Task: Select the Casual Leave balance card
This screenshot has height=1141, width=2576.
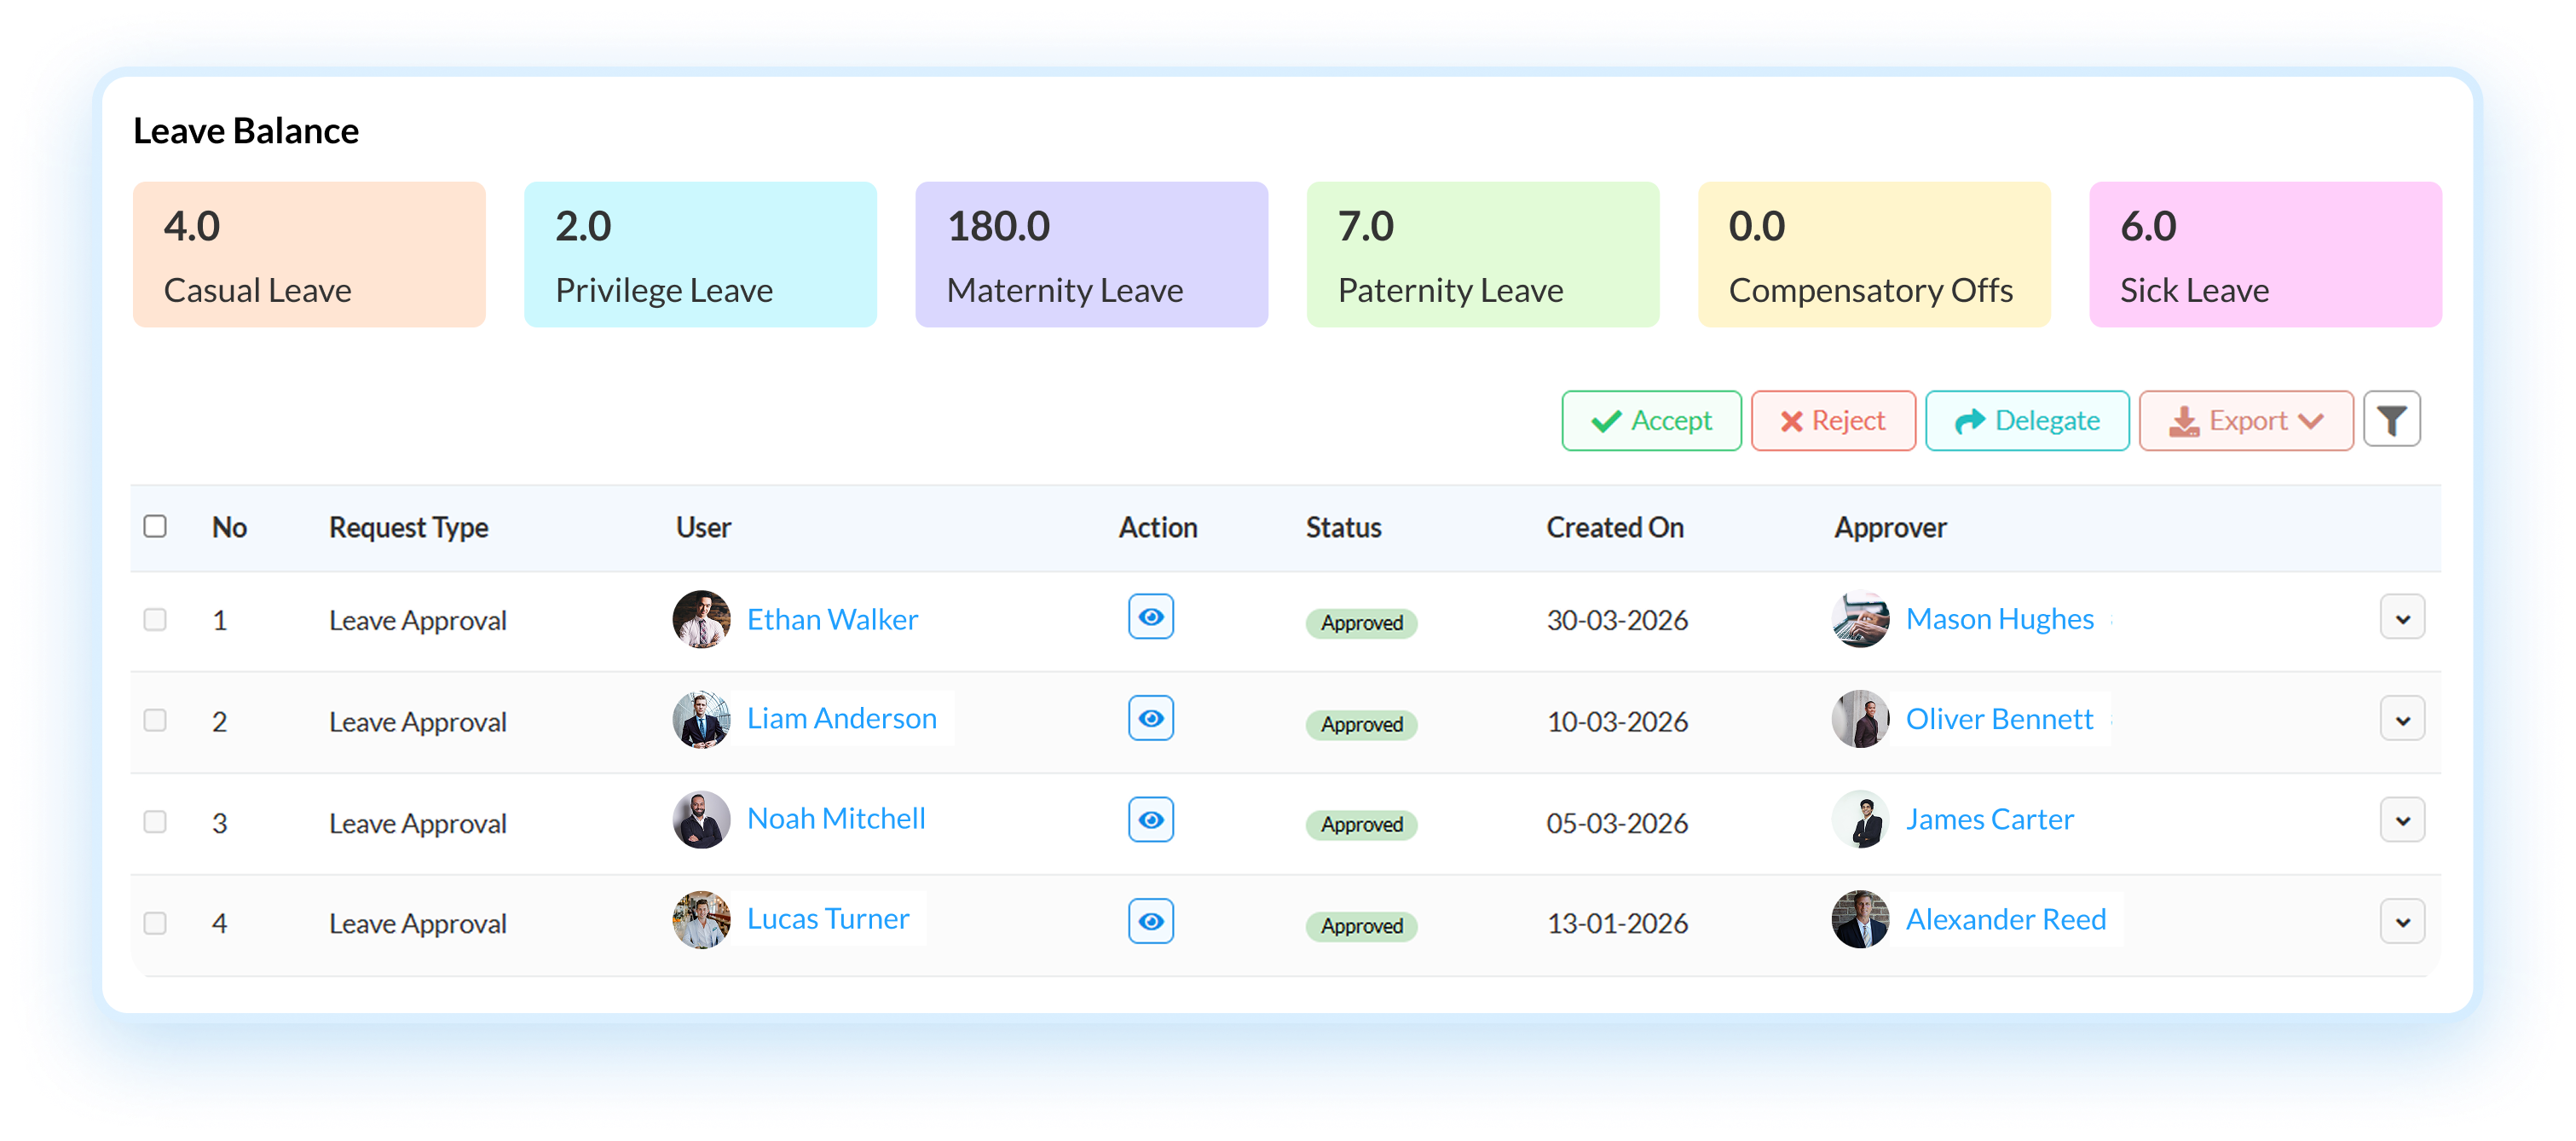Action: [x=309, y=254]
